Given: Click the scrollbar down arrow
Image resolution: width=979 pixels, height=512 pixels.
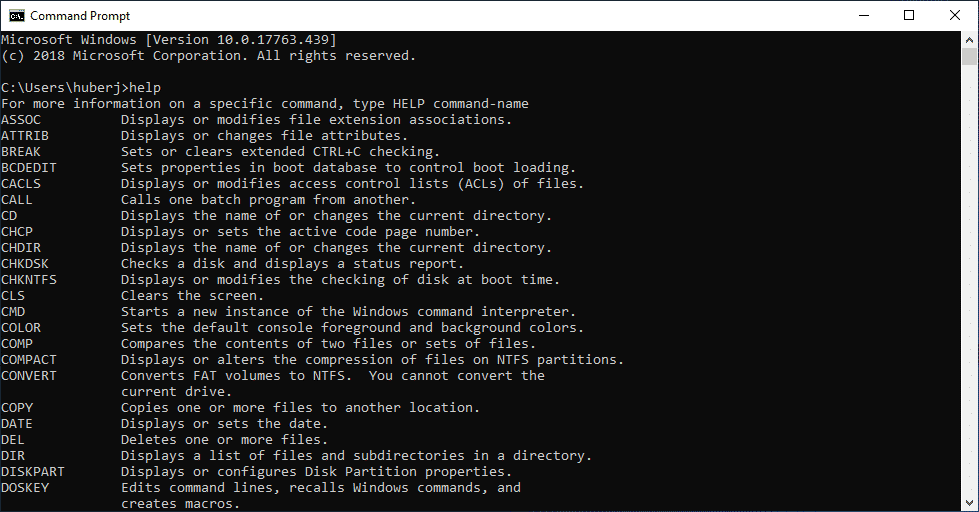Looking at the screenshot, I should tap(969, 503).
